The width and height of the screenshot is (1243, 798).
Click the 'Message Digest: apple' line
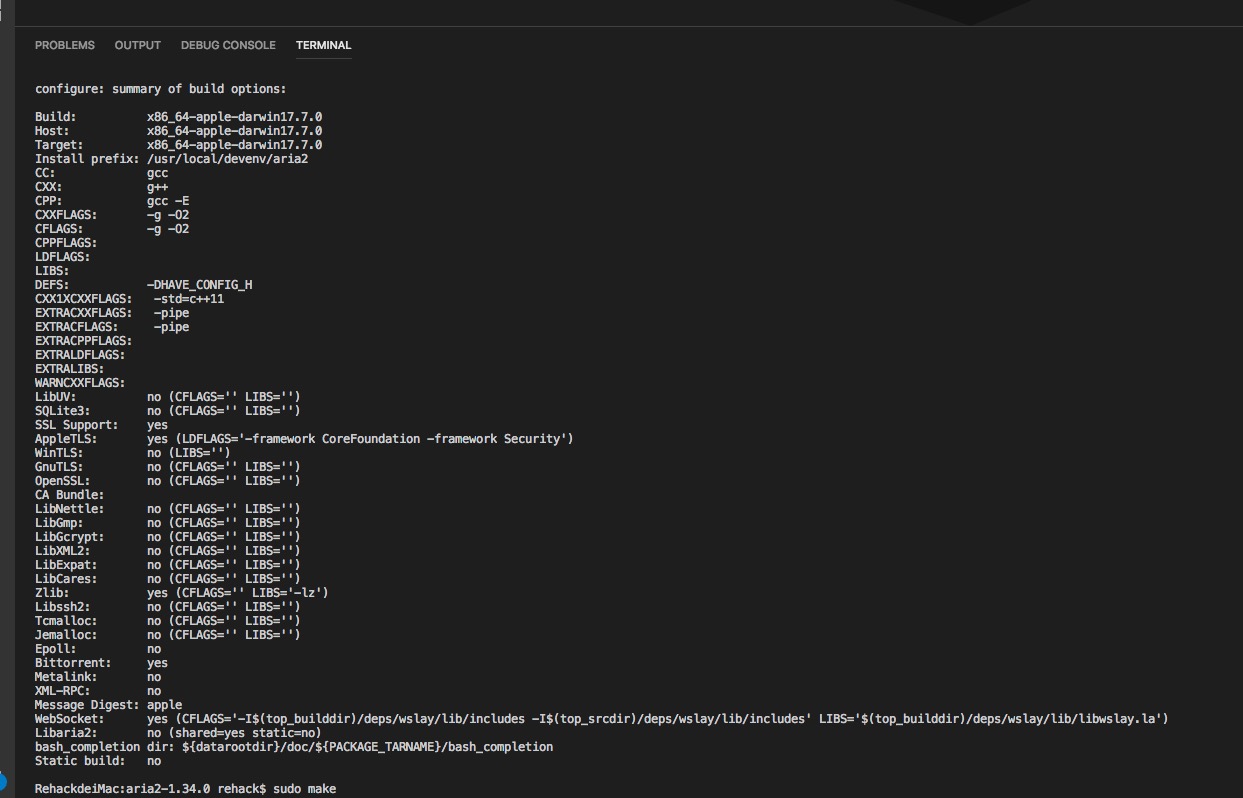coord(109,705)
